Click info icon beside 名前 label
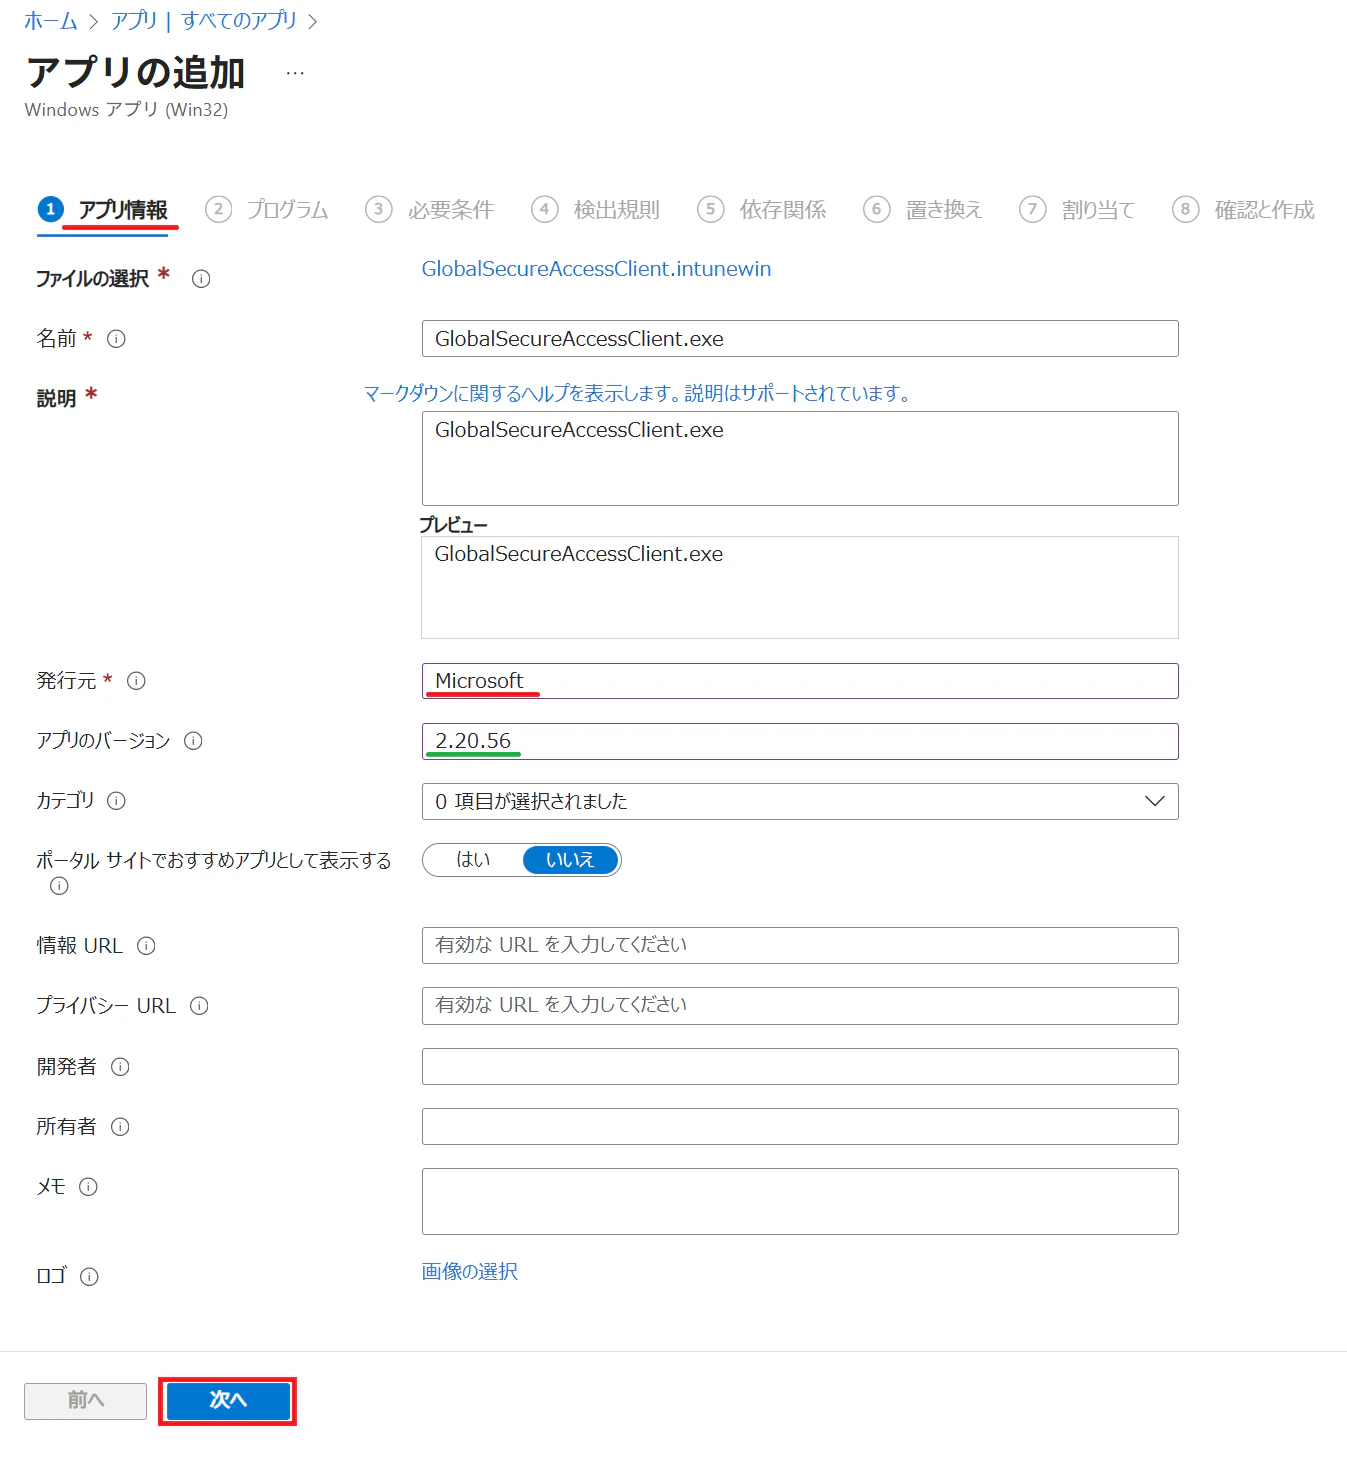Screen dimensions: 1347x1458 [116, 339]
